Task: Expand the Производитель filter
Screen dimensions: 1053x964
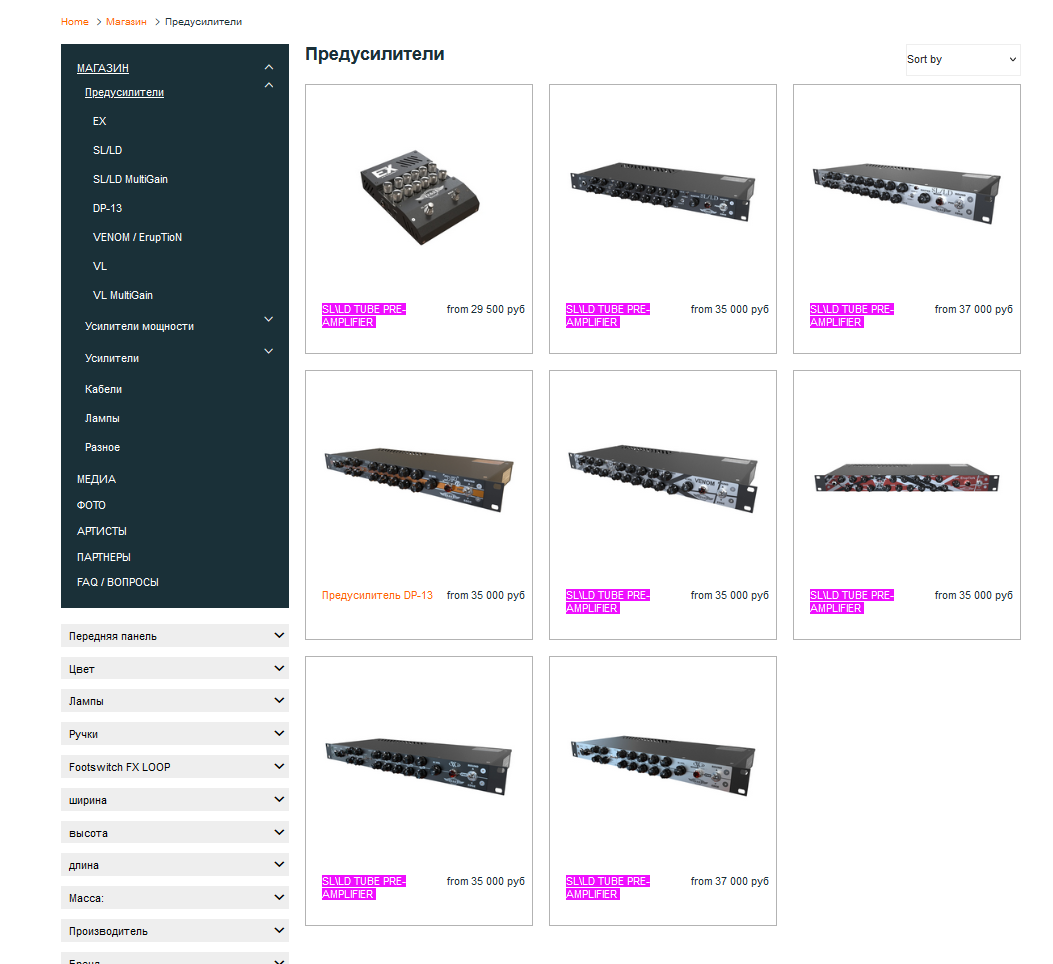Action: pos(175,930)
